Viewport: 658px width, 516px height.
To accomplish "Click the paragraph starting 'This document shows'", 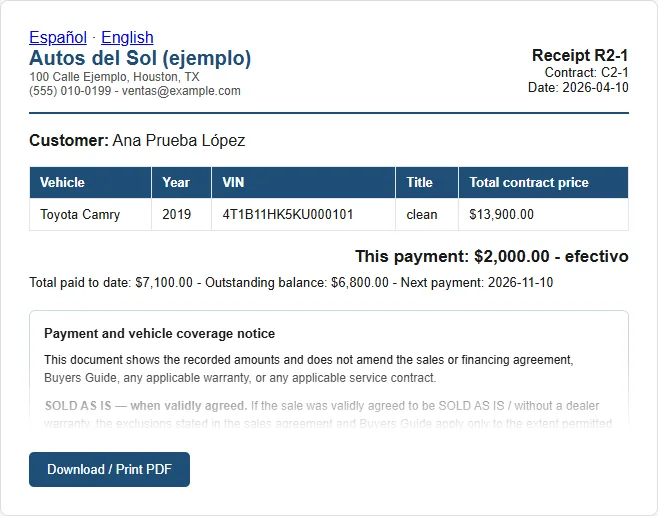I will click(x=309, y=369).
